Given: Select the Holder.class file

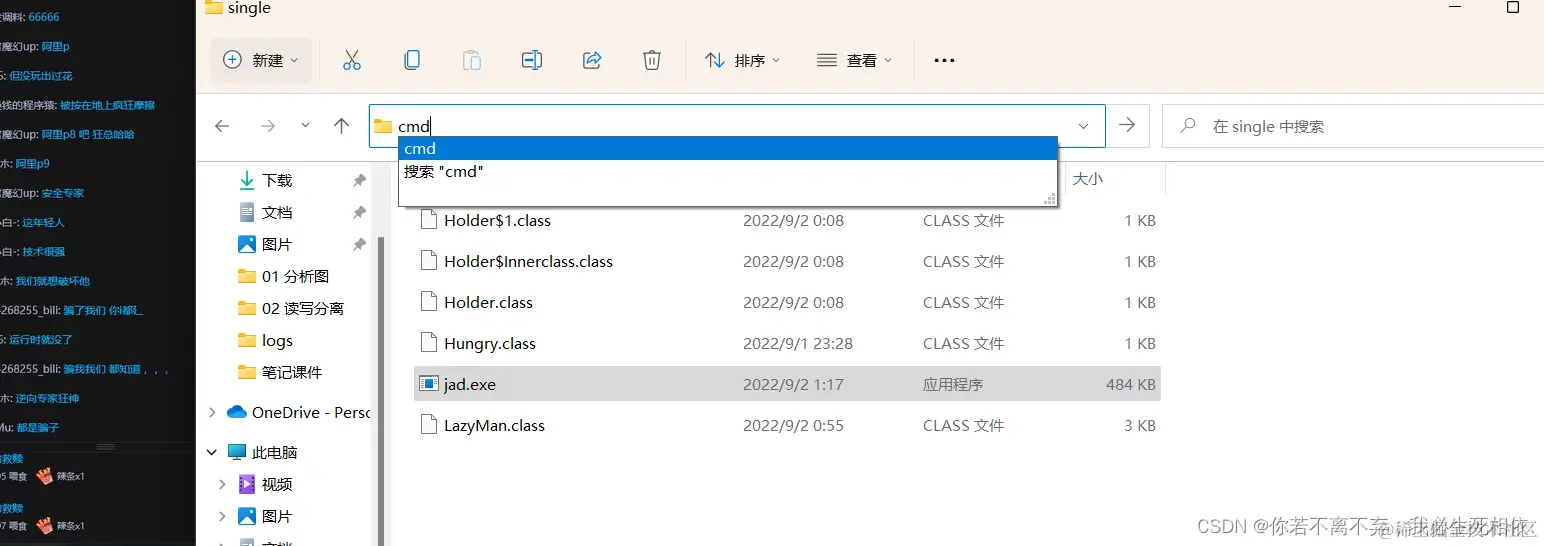Looking at the screenshot, I should (x=787, y=302).
